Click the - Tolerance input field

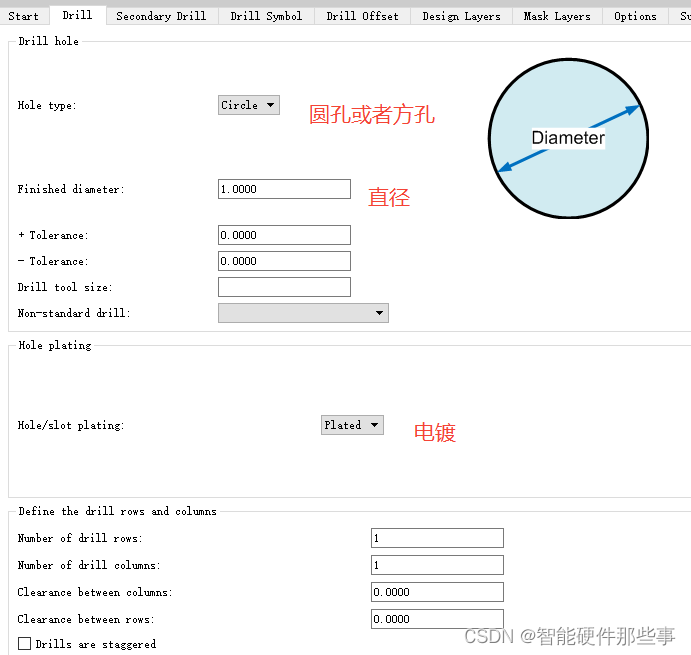click(284, 261)
